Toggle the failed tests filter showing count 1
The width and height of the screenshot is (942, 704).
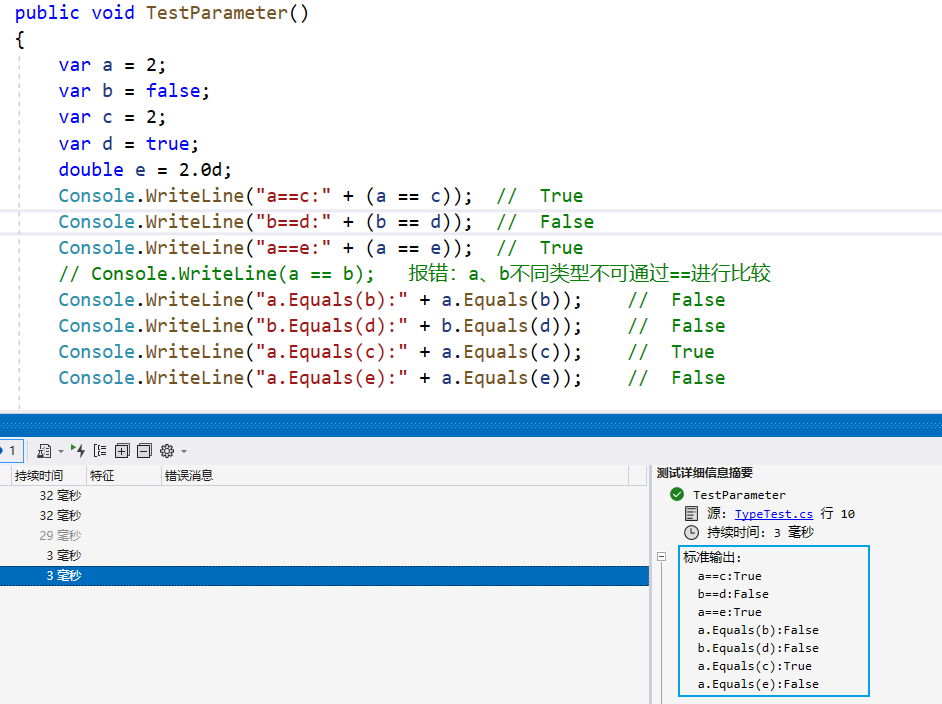click(x=9, y=451)
